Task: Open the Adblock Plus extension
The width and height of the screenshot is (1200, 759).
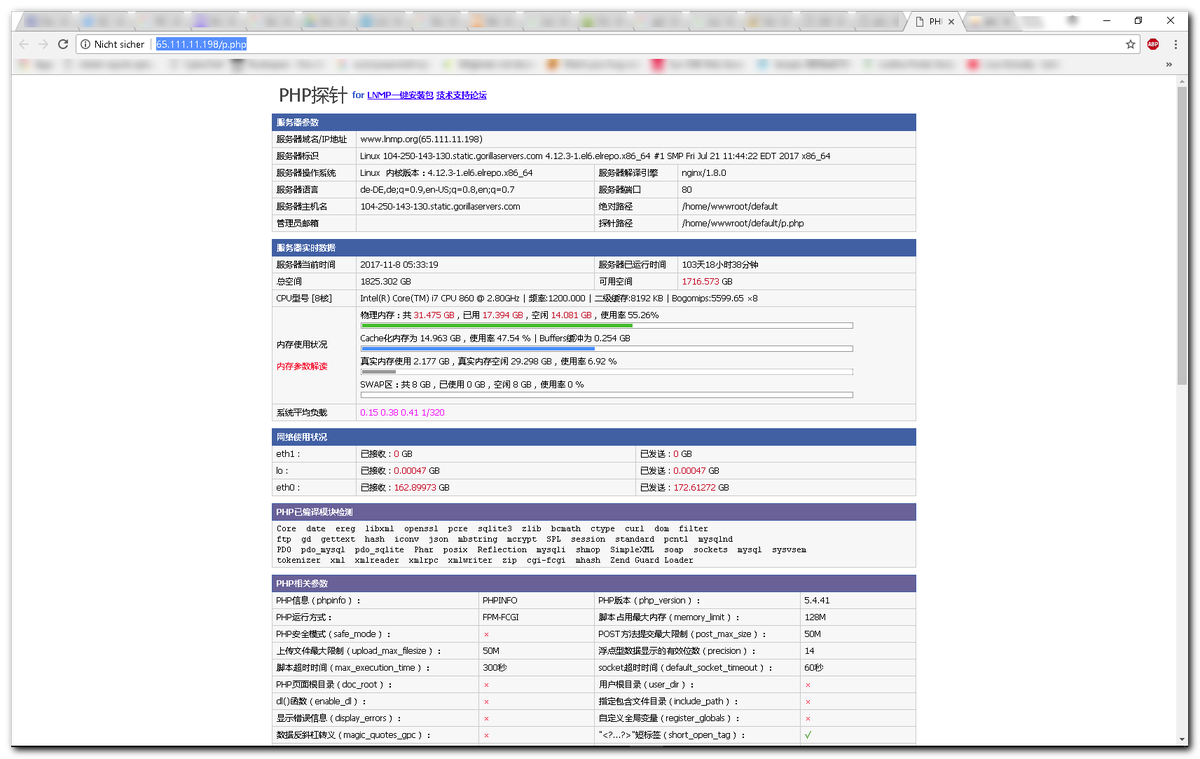Action: pos(1152,44)
